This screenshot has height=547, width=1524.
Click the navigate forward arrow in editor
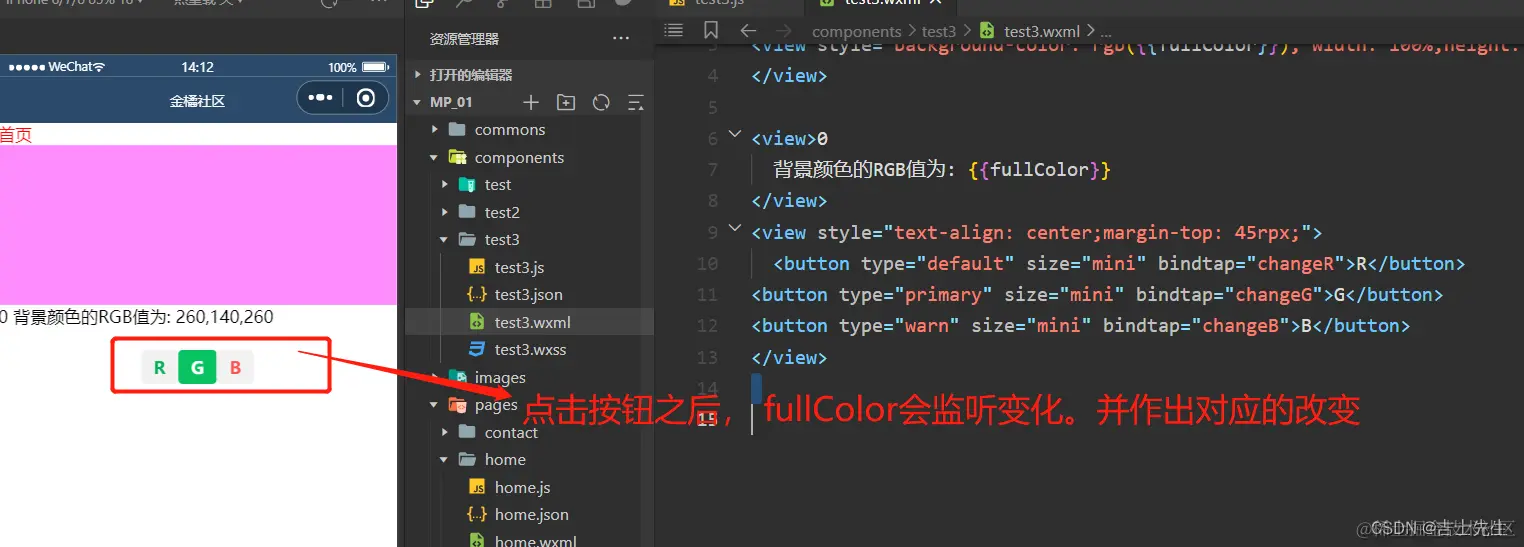783,31
